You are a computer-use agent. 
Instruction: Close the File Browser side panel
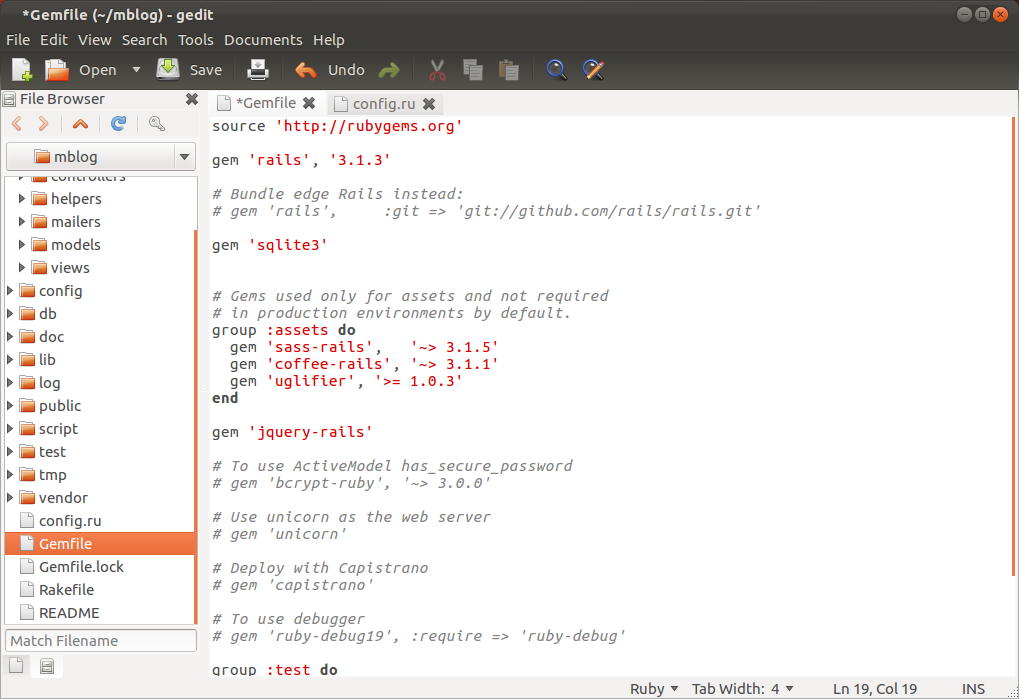(x=192, y=99)
